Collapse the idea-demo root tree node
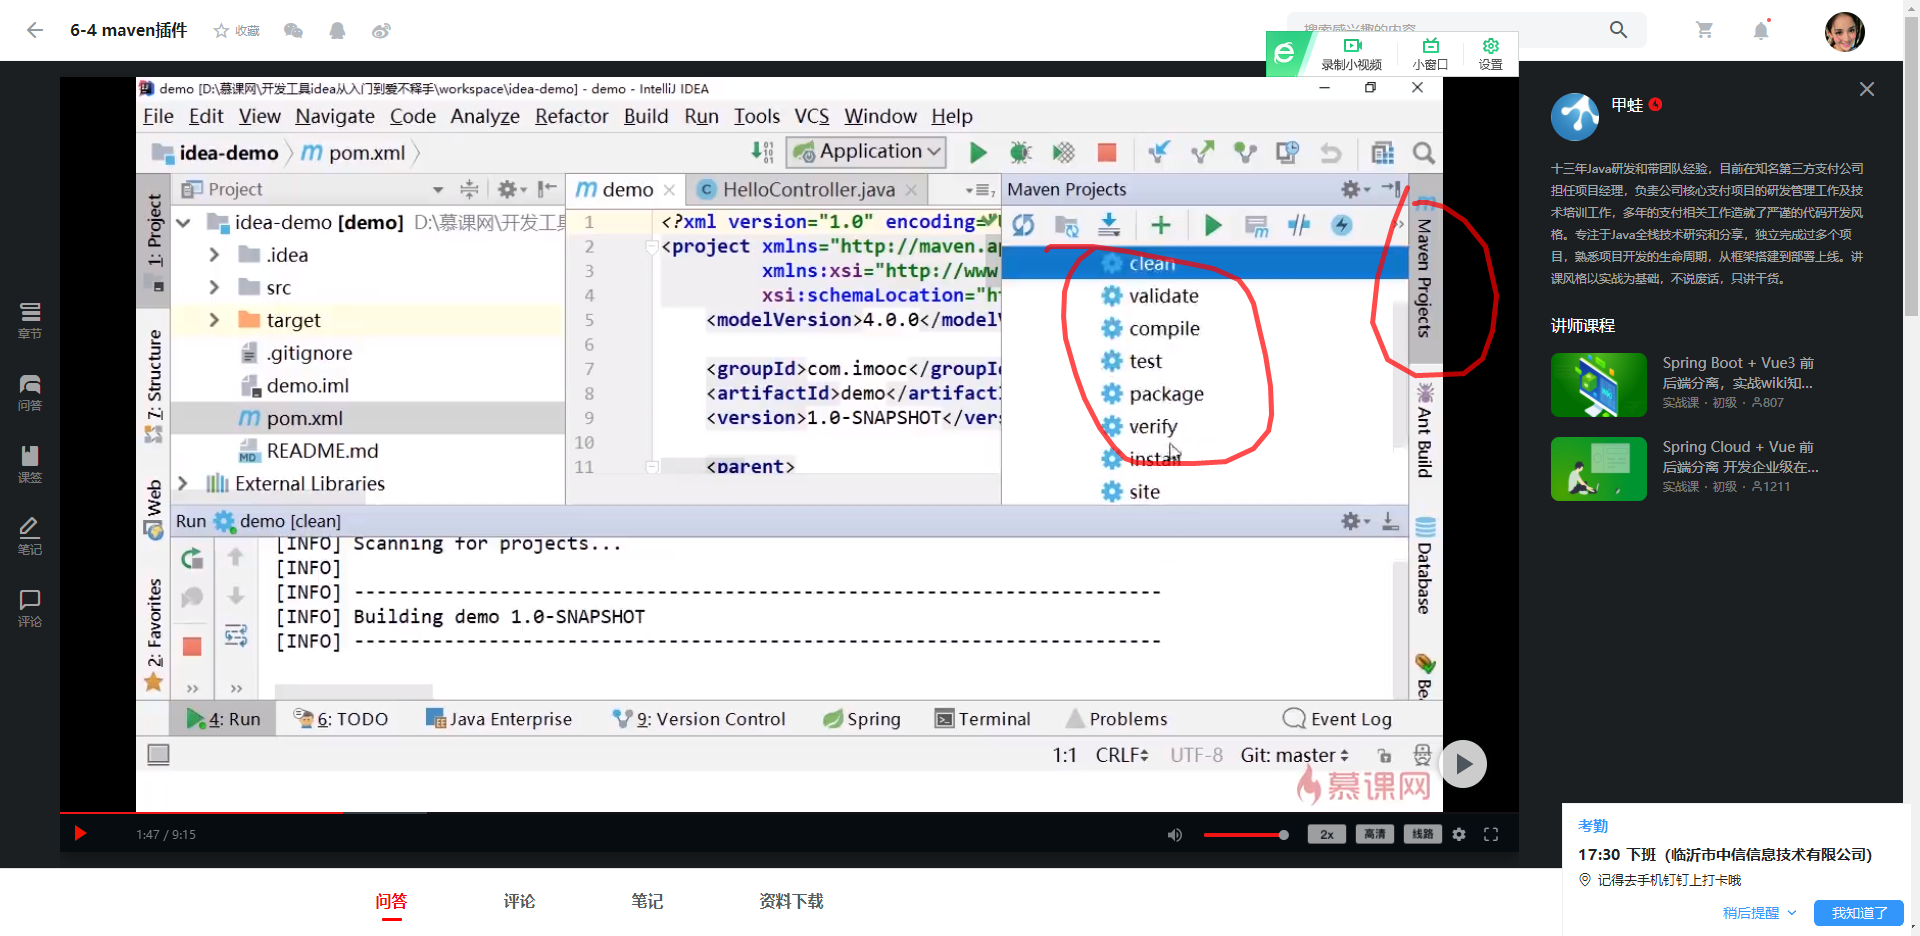 pos(184,222)
